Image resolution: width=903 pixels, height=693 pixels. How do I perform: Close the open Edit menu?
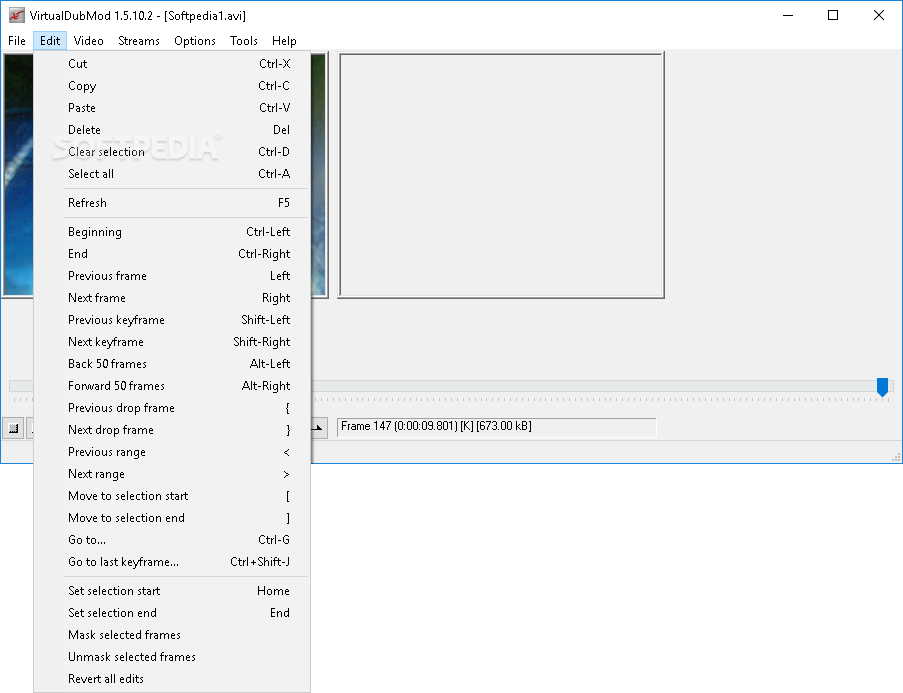coord(50,41)
